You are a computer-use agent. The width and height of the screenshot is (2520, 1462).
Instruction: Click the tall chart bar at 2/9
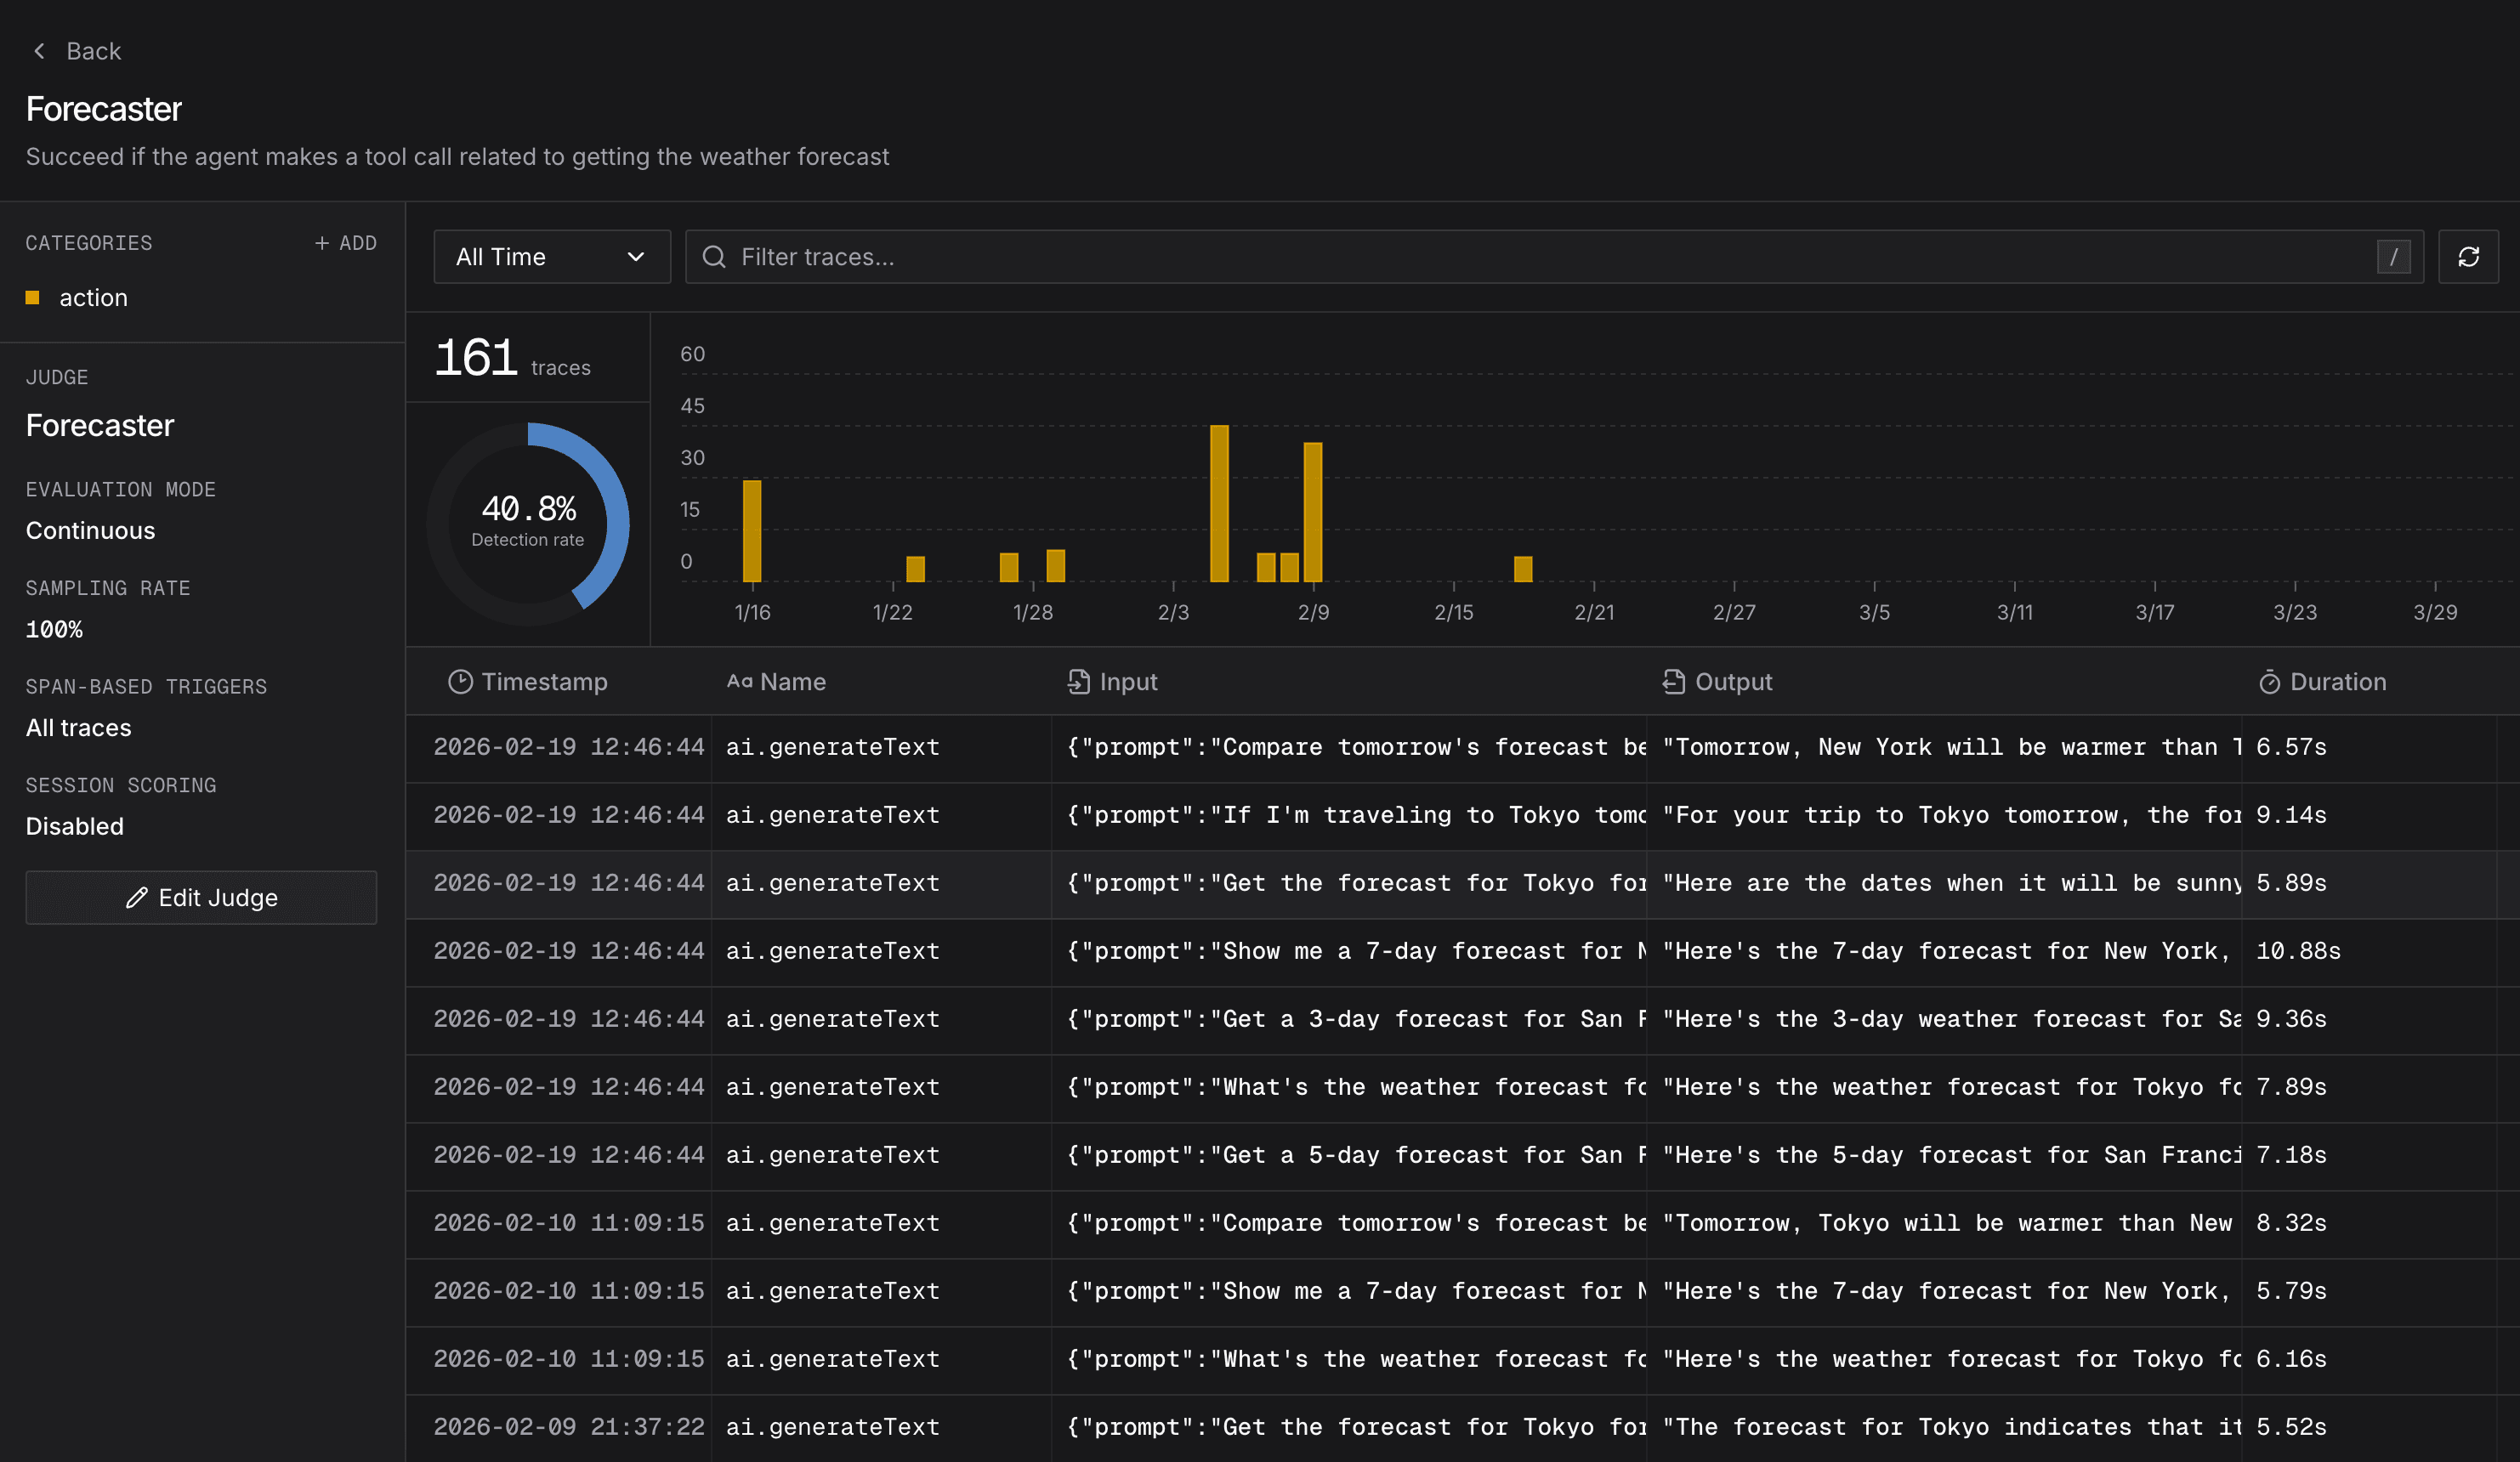1313,512
